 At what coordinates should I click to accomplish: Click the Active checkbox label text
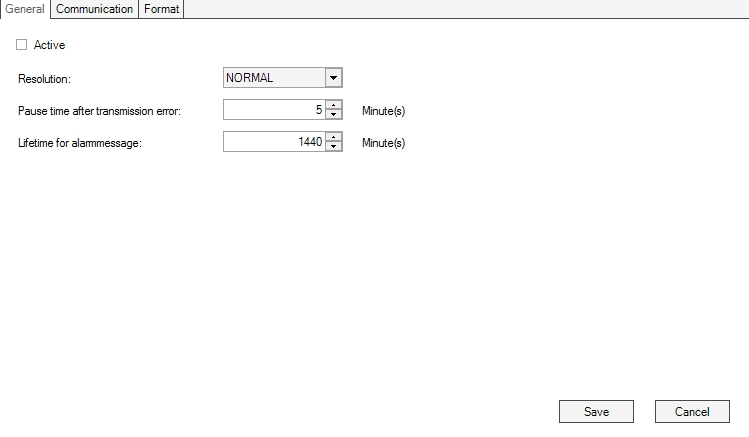click(x=49, y=45)
